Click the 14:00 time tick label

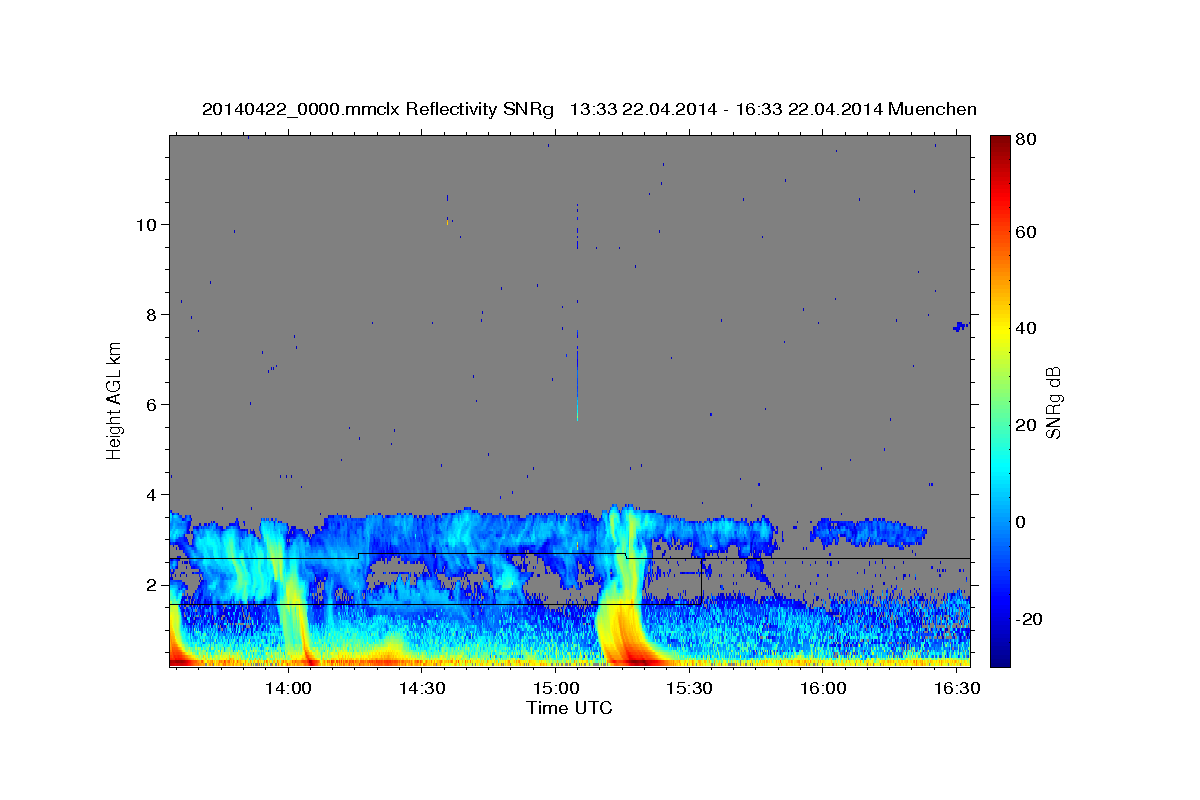pos(290,689)
